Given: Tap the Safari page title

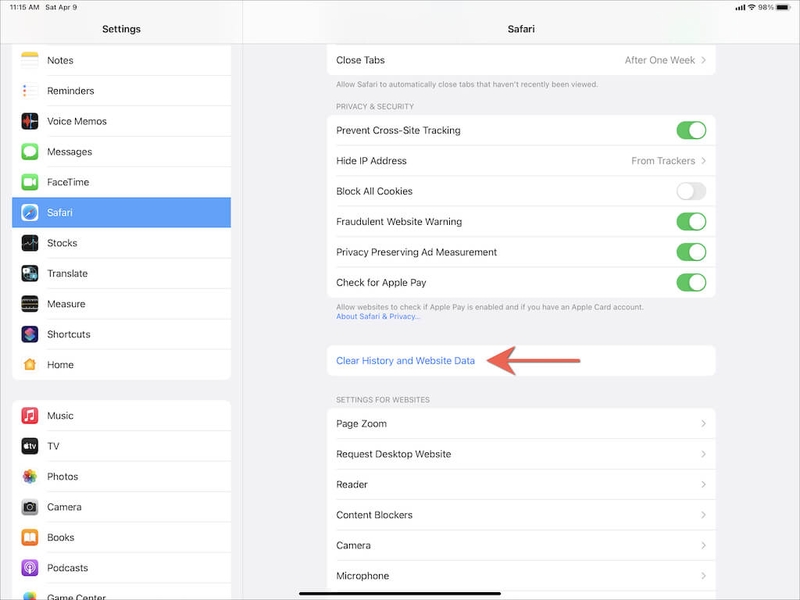Looking at the screenshot, I should click(521, 29).
